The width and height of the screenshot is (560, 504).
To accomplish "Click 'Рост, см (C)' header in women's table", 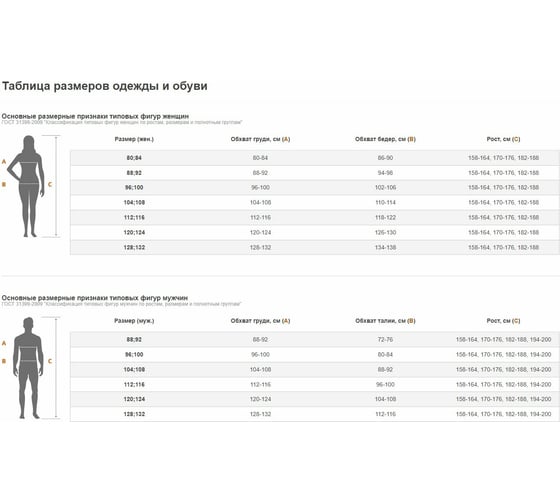I will [x=504, y=139].
